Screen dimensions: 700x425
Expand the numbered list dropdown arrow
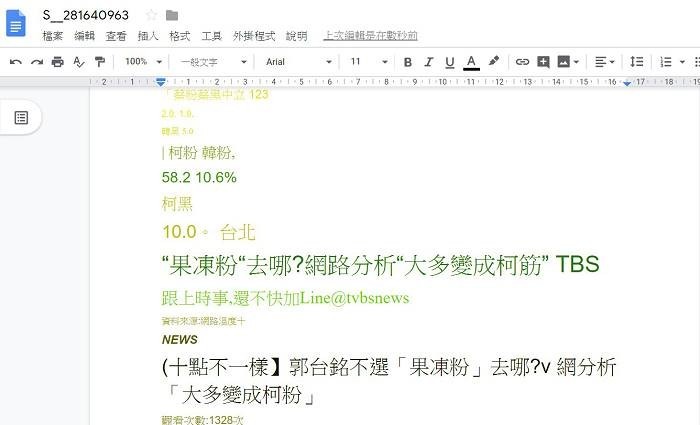pyautogui.click(x=682, y=62)
